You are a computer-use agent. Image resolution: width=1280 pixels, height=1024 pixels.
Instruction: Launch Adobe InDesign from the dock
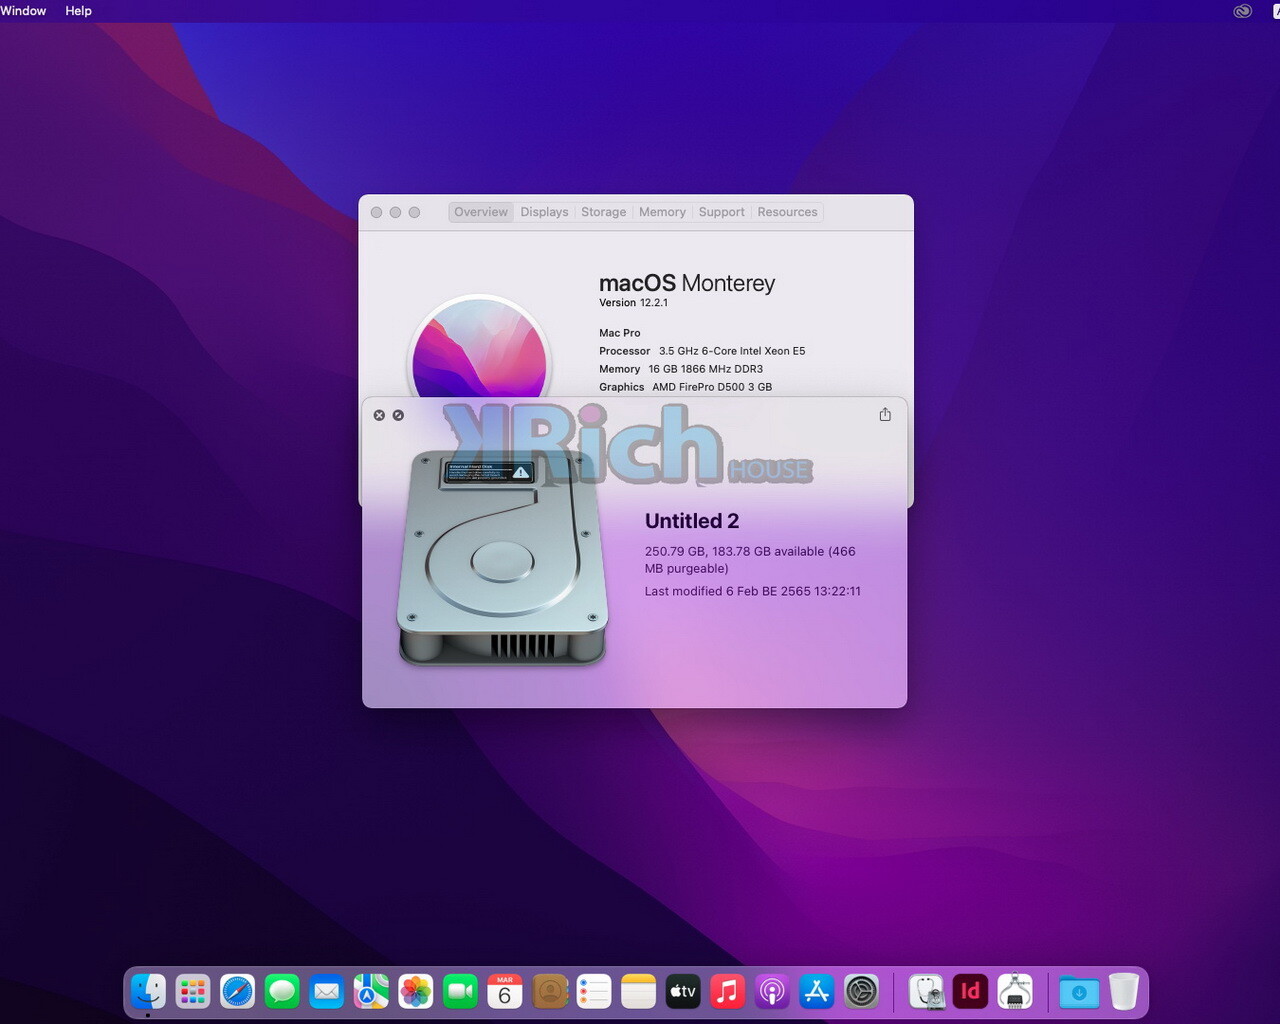[971, 992]
